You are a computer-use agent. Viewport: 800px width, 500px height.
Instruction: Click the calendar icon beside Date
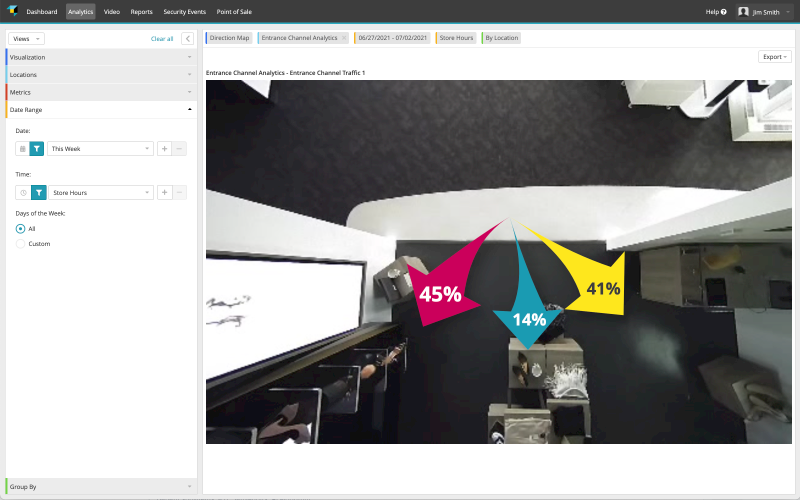point(22,148)
